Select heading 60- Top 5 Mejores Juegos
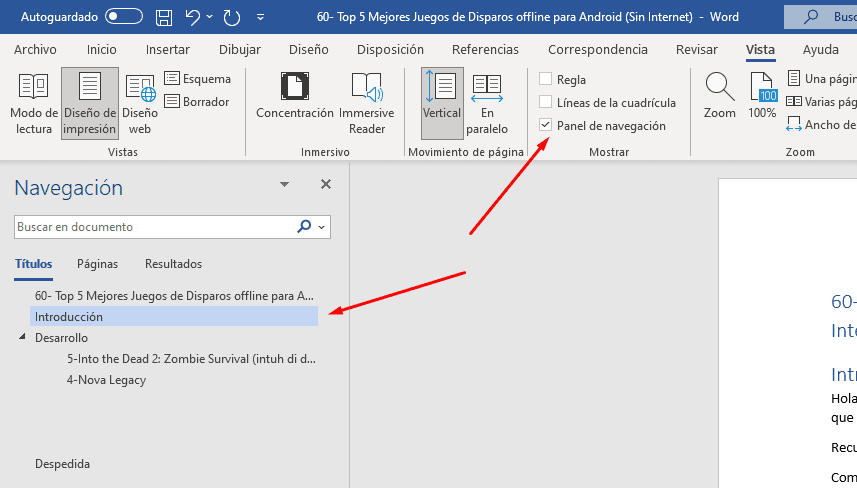The image size is (857, 488). coord(174,296)
